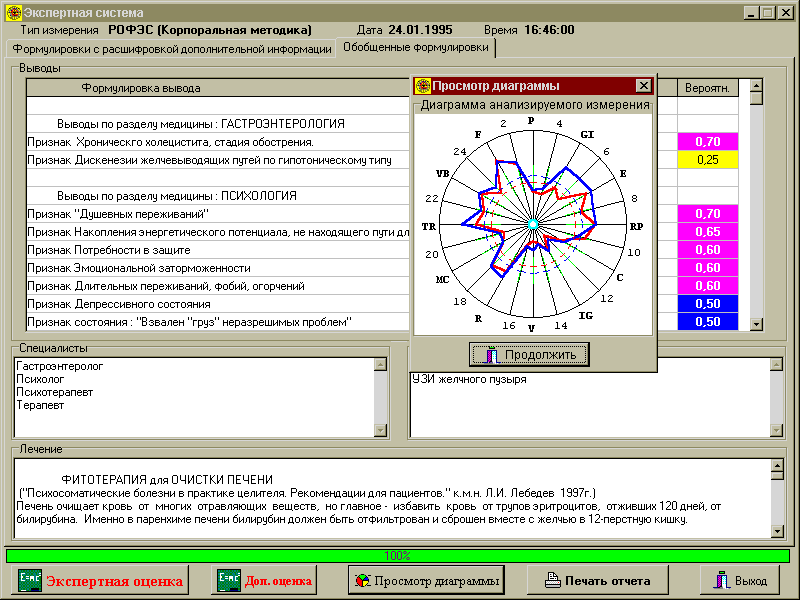800x600 pixels.
Task: Click the Формулировка вывода column header
Action: (x=141, y=88)
